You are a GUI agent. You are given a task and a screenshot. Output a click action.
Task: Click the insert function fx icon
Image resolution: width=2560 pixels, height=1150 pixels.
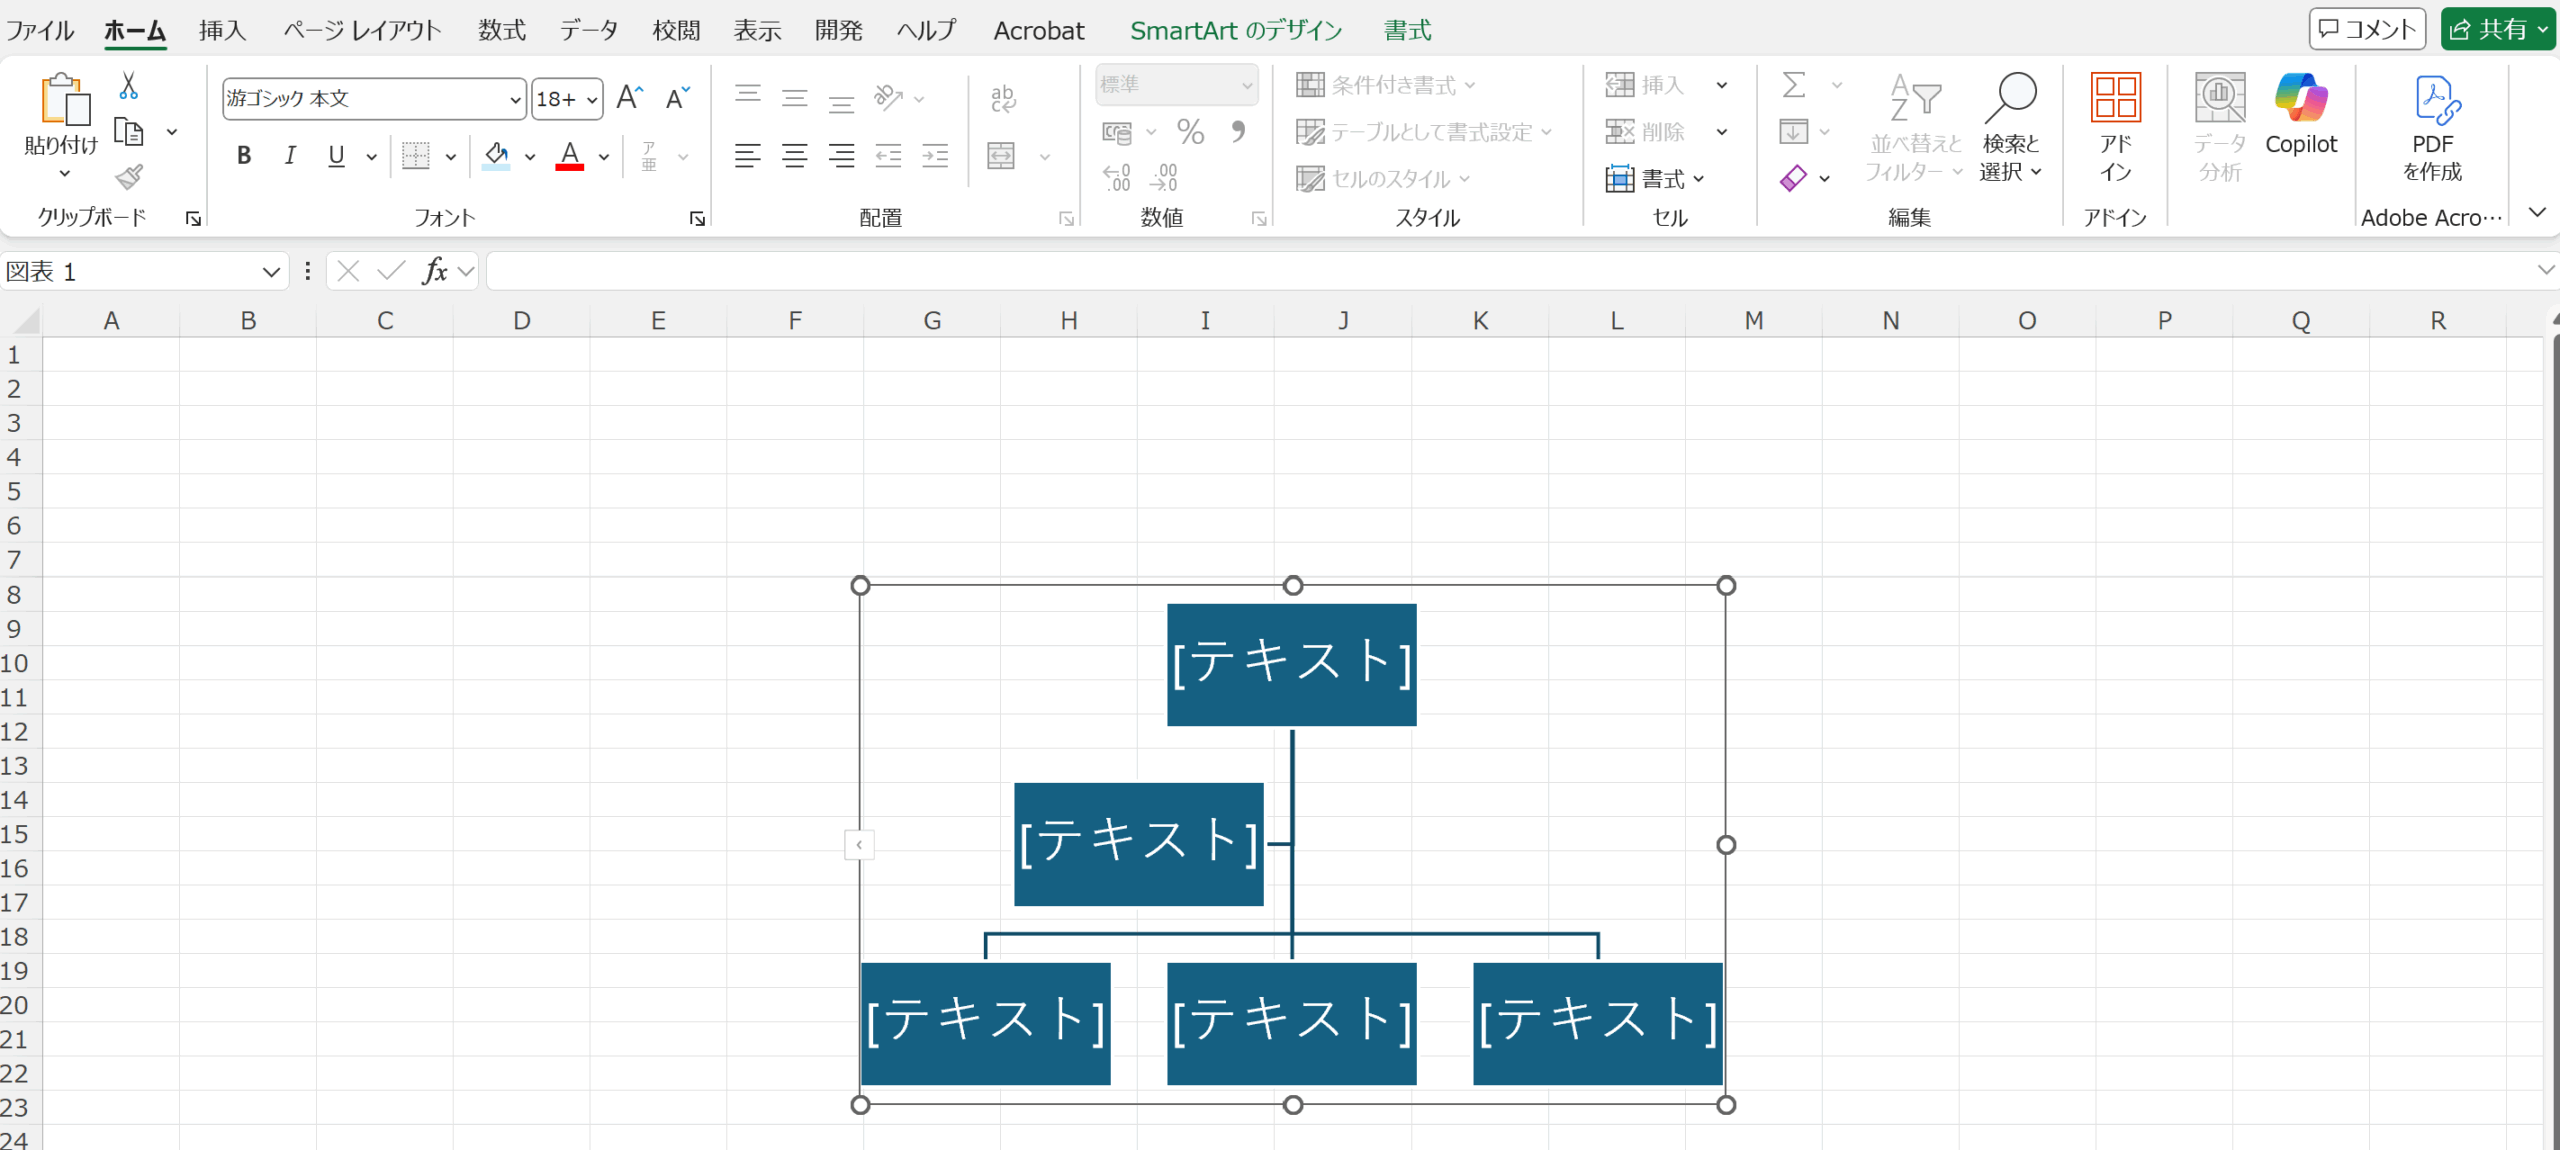tap(435, 271)
